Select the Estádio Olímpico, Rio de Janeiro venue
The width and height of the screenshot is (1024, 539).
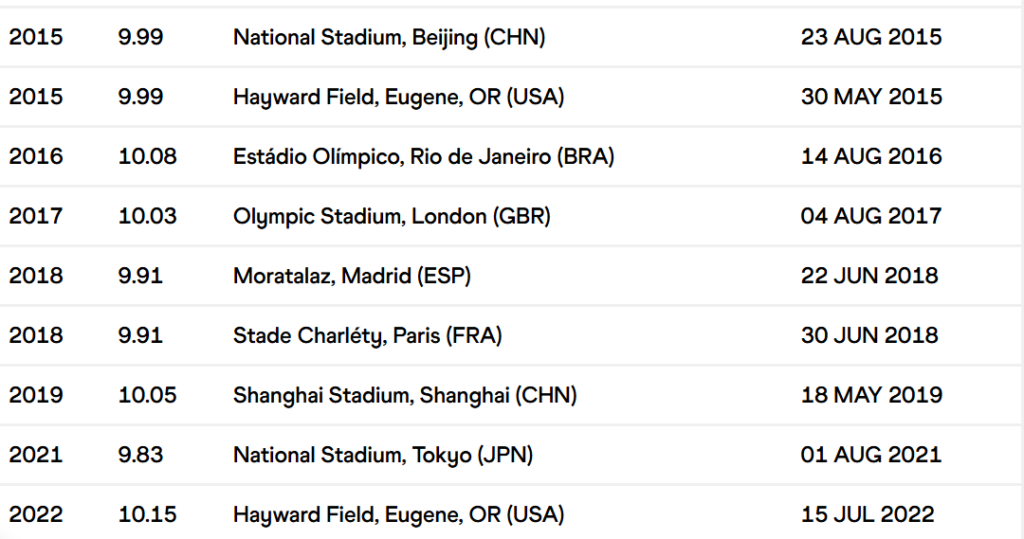tap(423, 156)
